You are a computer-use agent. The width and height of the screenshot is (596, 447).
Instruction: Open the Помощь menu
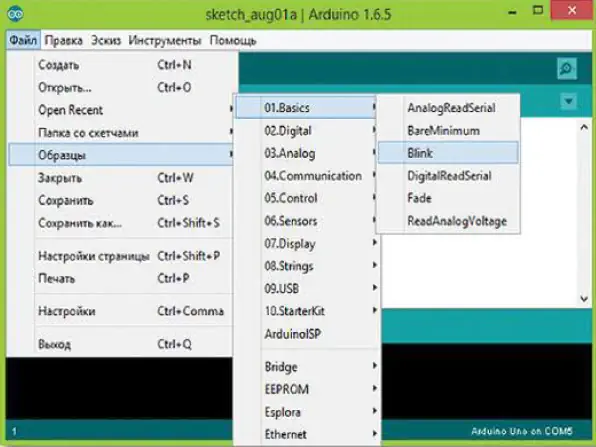pyautogui.click(x=233, y=40)
